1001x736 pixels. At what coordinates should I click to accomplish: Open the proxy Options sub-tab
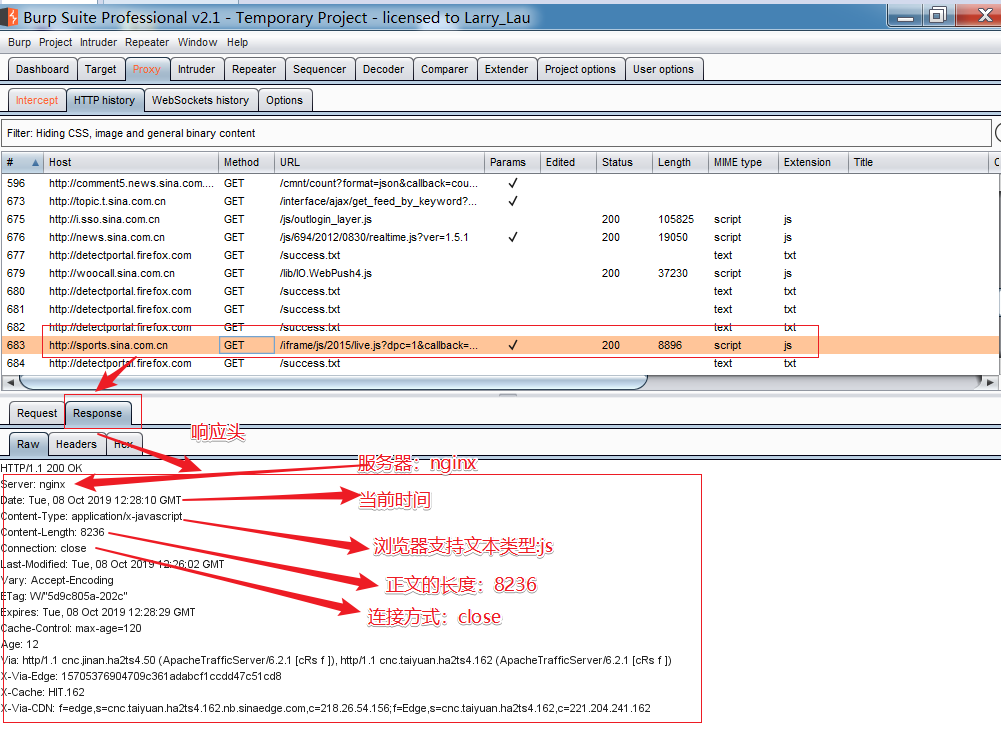tap(285, 100)
